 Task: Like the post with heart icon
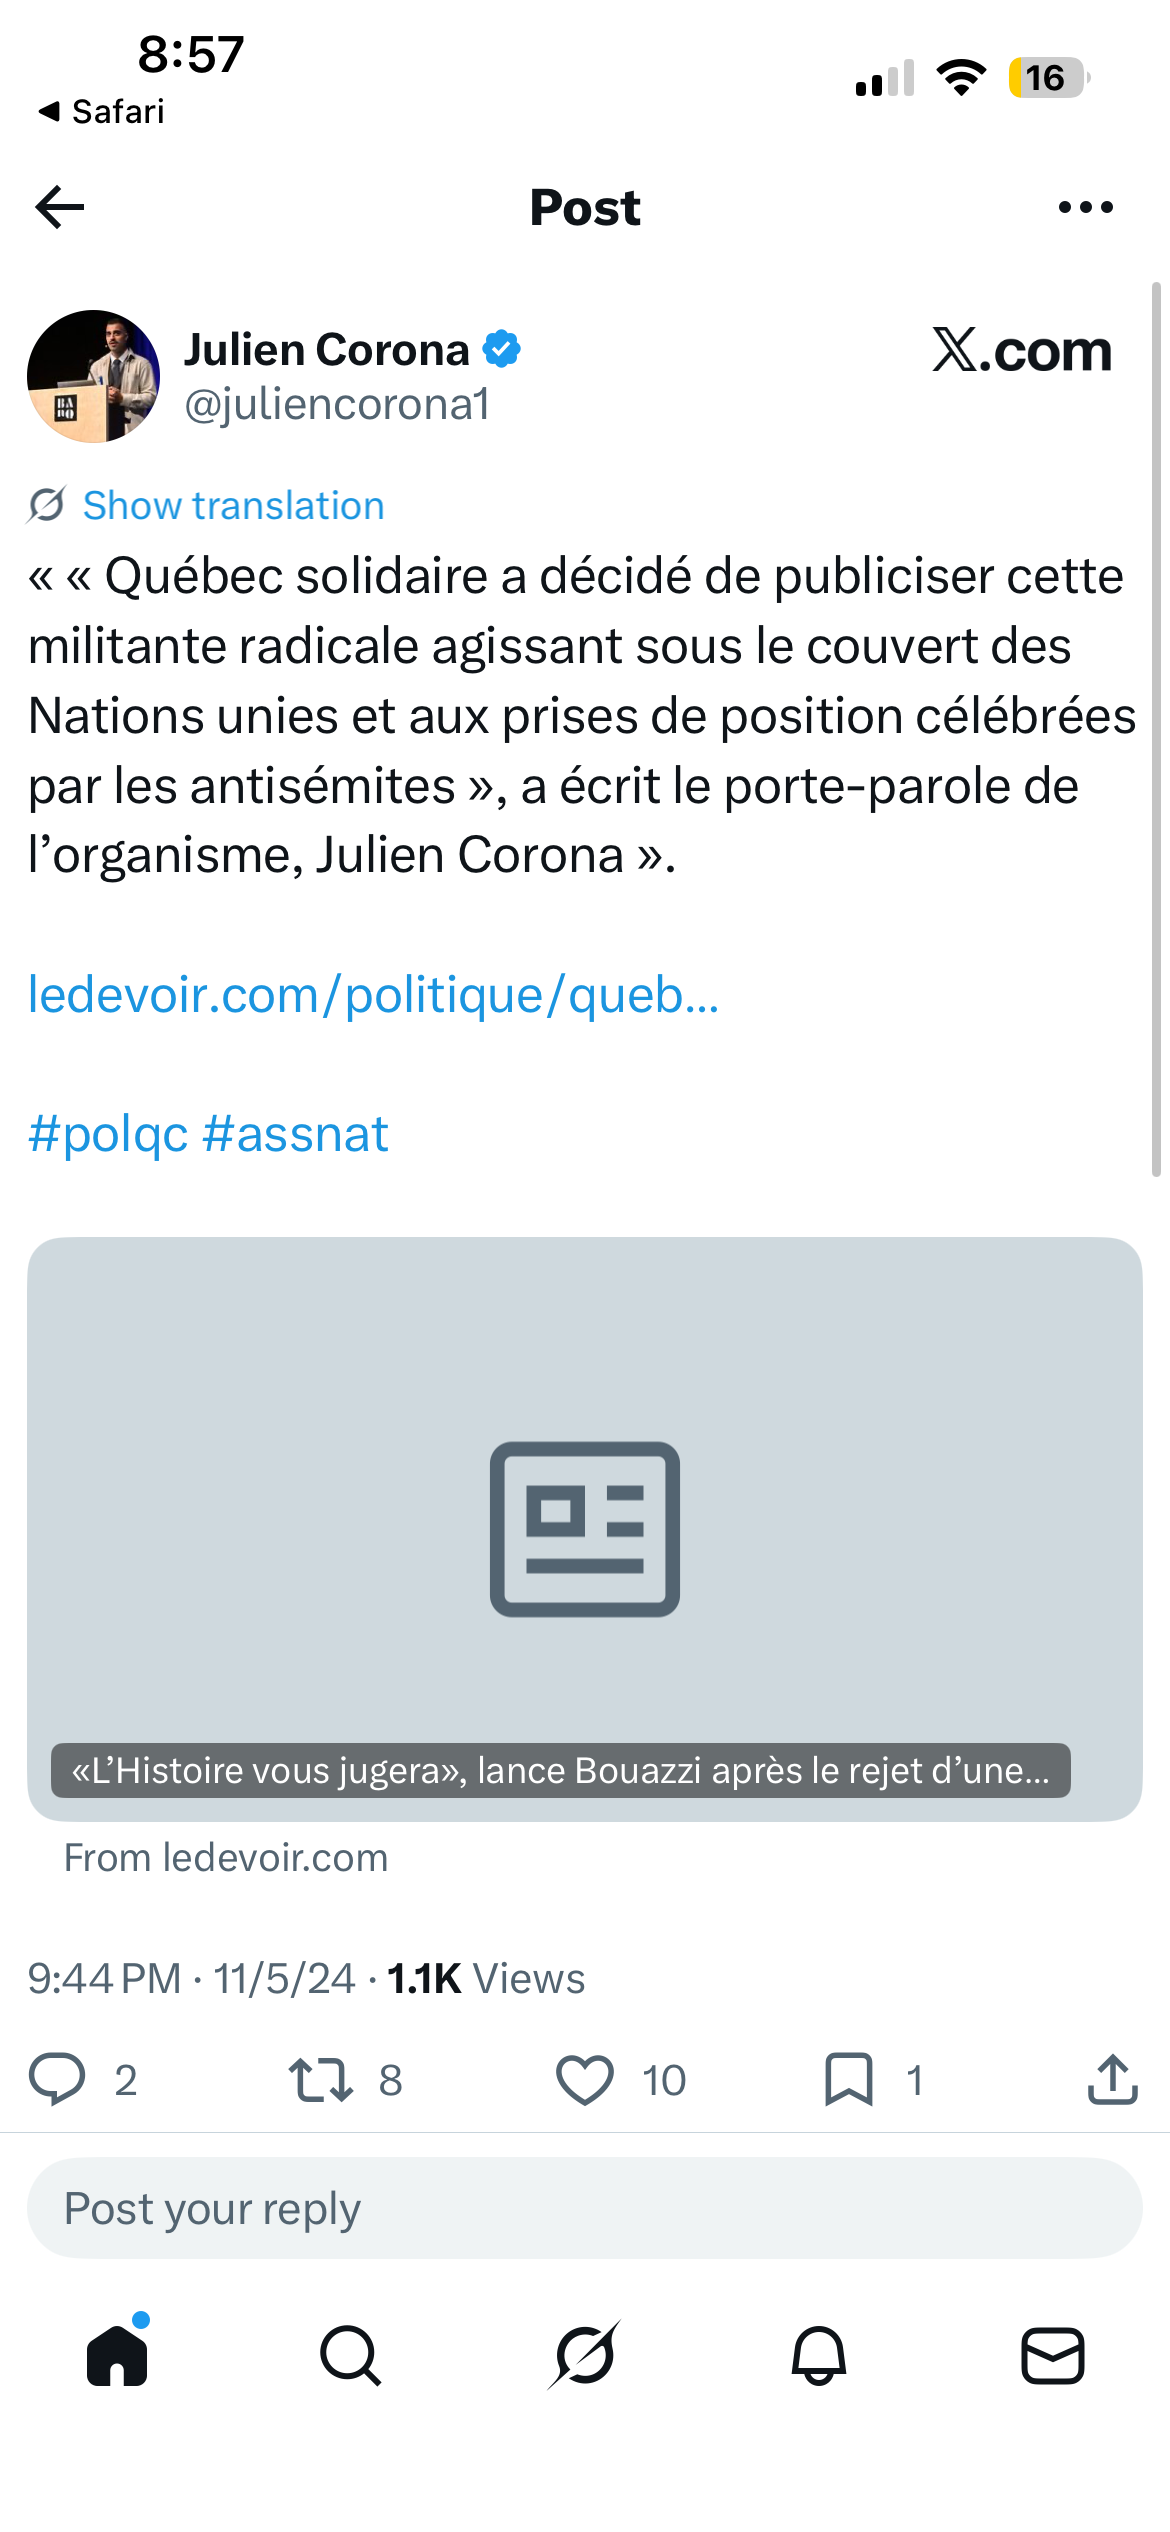[x=585, y=2080]
